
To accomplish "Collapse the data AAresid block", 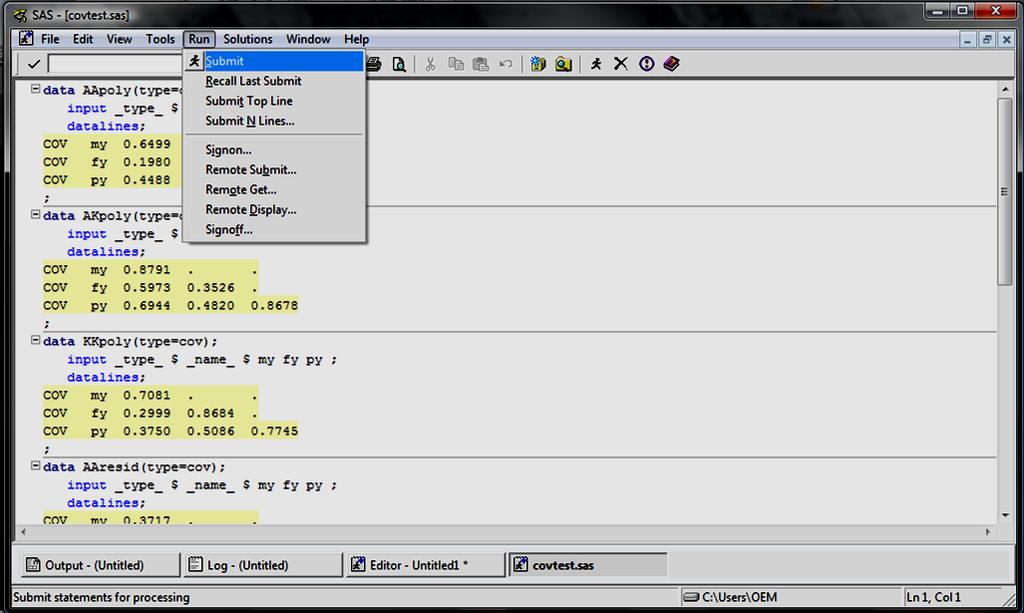I will (x=35, y=465).
